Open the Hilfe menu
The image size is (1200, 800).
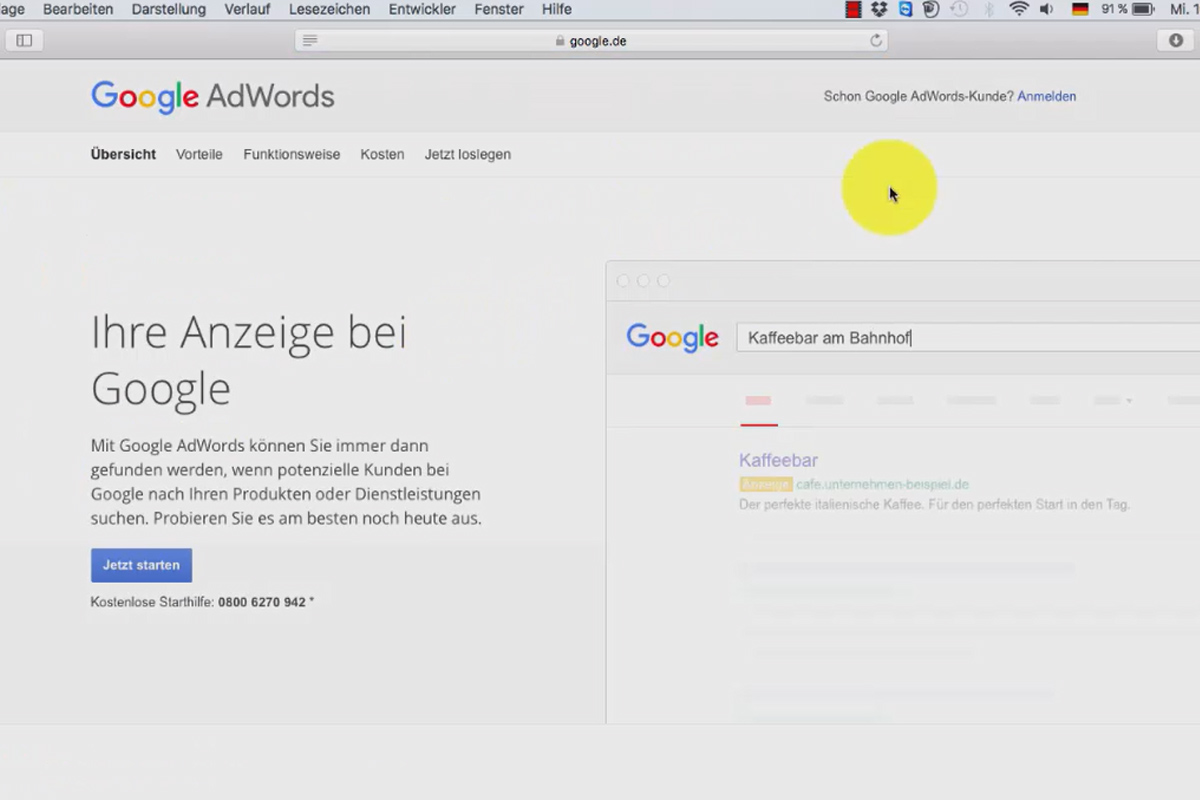click(x=557, y=9)
